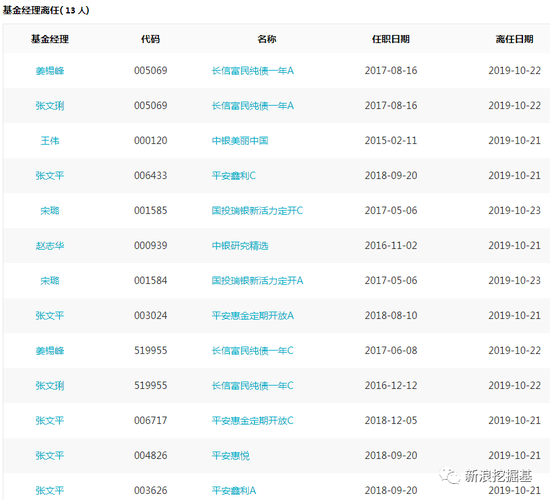Select fund code 006717

click(x=150, y=420)
